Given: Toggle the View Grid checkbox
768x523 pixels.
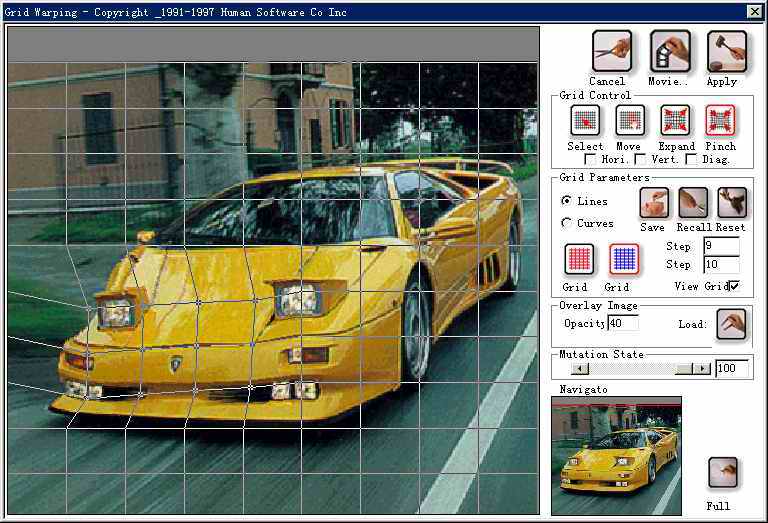Looking at the screenshot, I should click(735, 287).
